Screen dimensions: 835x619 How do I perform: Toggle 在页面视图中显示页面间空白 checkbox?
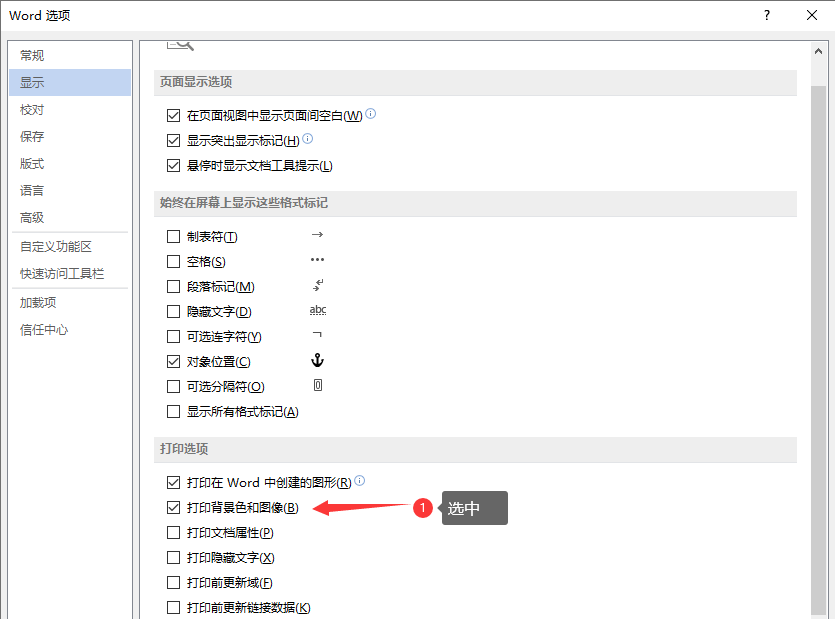click(x=174, y=115)
